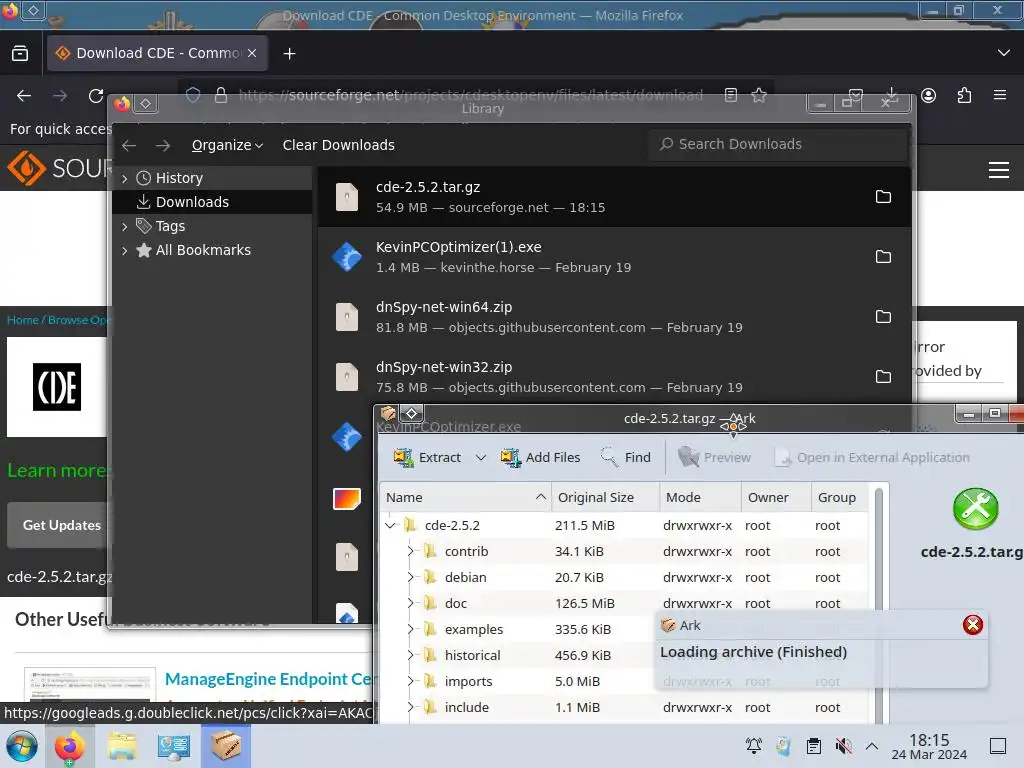The height and width of the screenshot is (768, 1024).
Task: Expand All Bookmarks in Library sidebar
Action: [x=125, y=250]
